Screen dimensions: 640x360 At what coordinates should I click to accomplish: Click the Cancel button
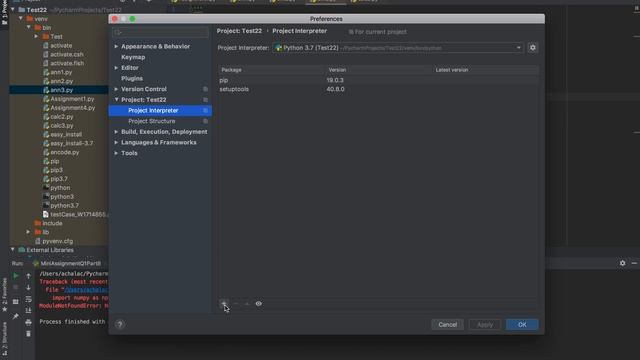coord(448,325)
